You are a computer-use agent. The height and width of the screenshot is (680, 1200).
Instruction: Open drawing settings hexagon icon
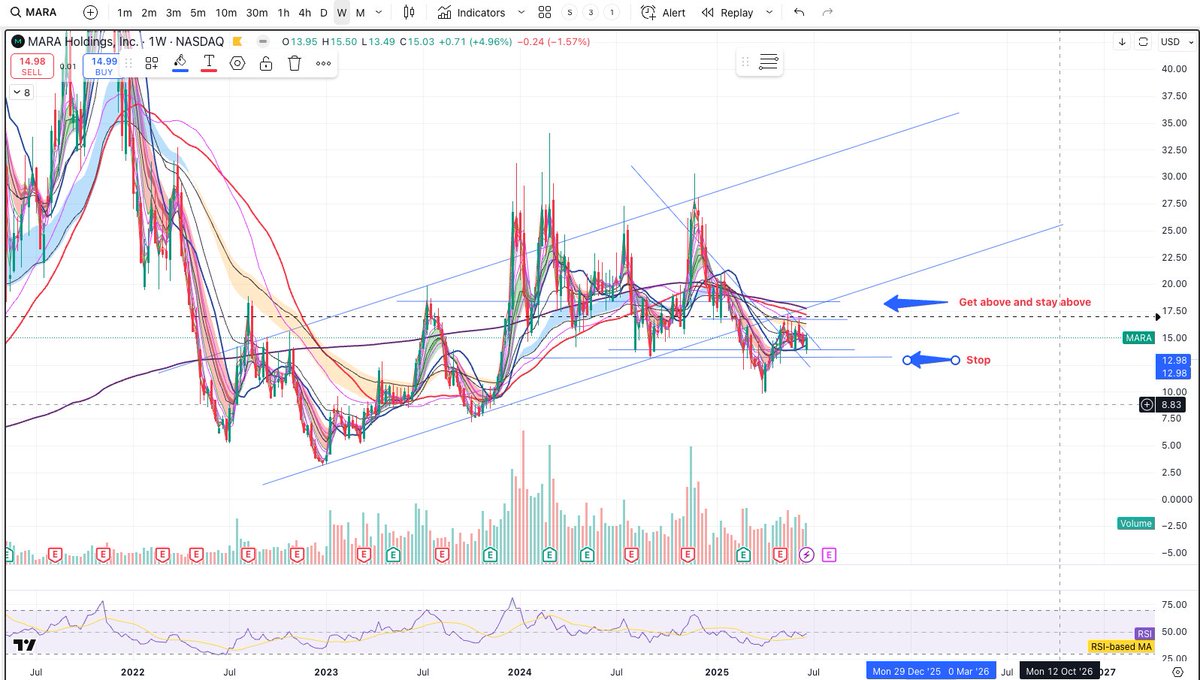(237, 63)
